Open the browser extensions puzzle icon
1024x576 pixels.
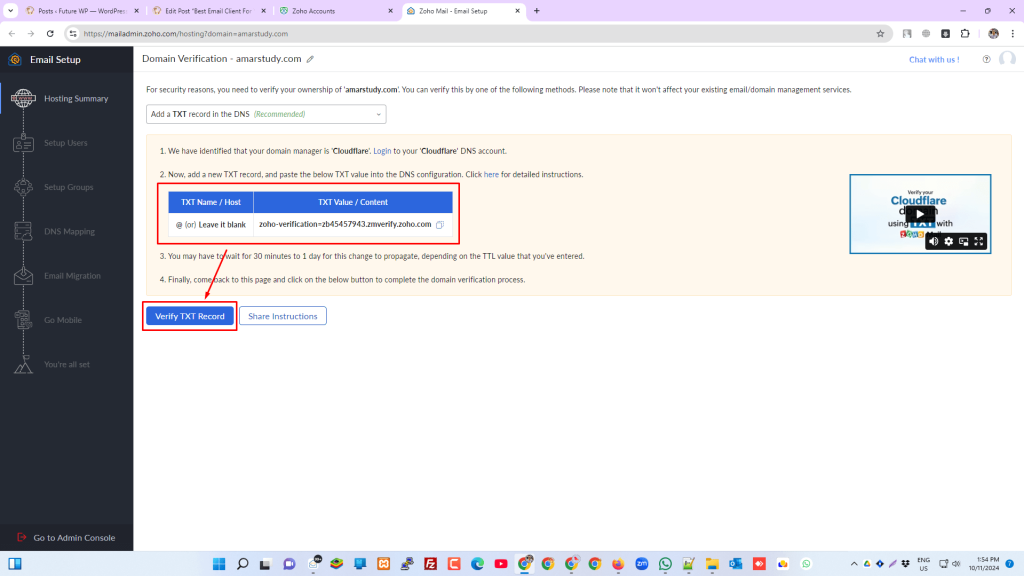965,34
